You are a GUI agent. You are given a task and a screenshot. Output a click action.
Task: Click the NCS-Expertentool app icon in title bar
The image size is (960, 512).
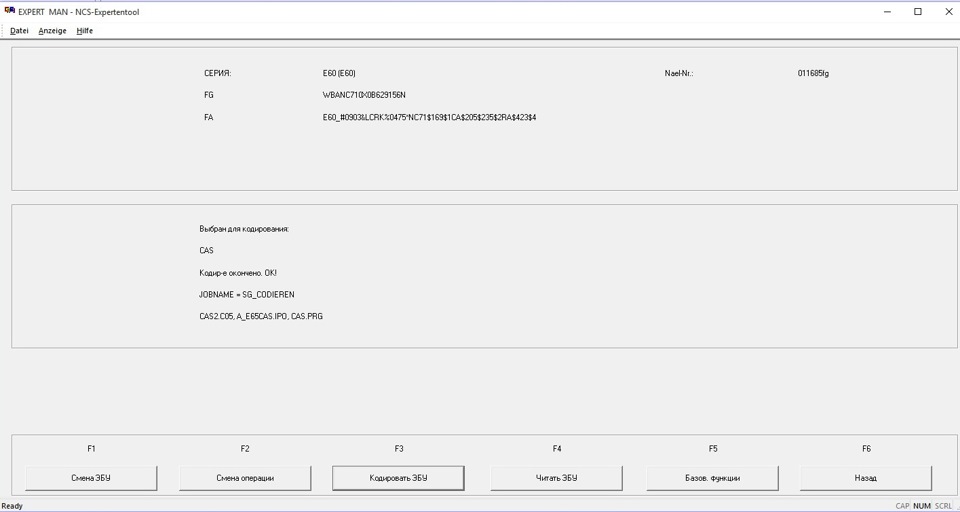(x=9, y=11)
